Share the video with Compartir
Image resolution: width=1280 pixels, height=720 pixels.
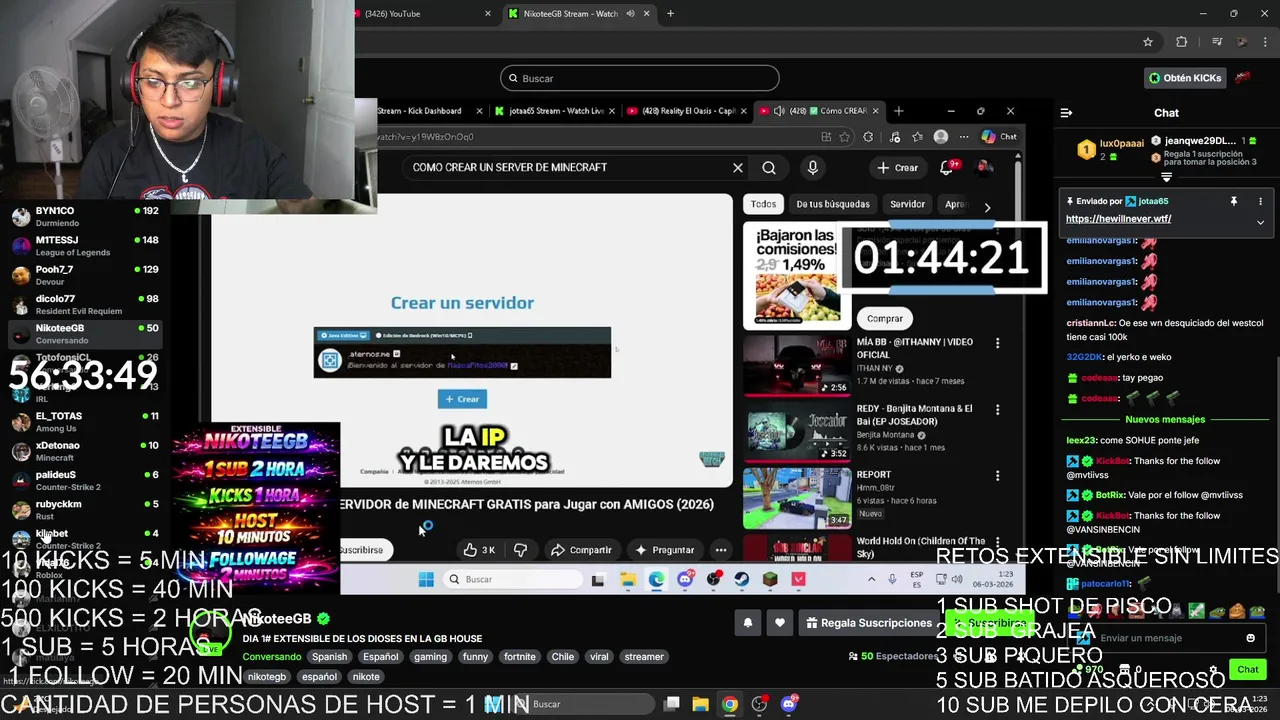pos(581,550)
